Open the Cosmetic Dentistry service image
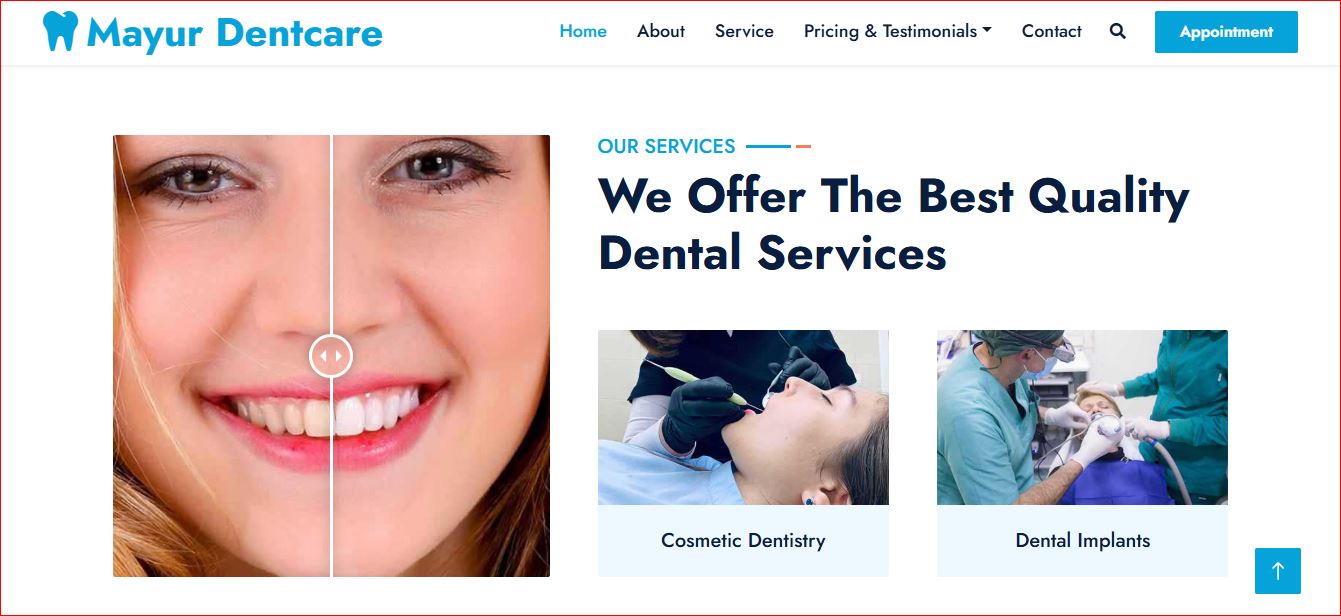 (743, 417)
